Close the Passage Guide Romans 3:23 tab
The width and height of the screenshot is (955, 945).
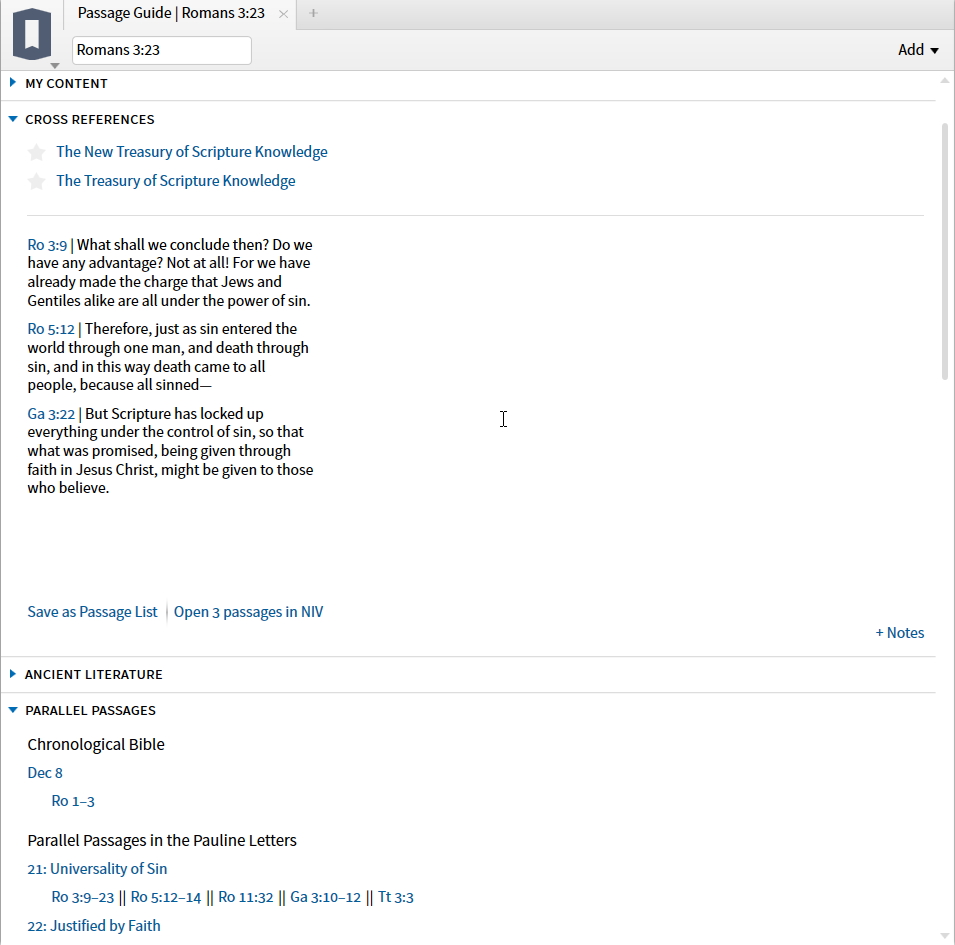point(283,14)
